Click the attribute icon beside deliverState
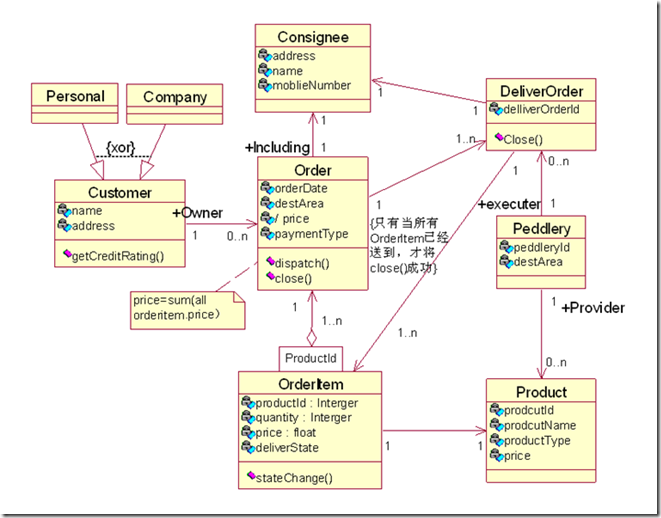This screenshot has height=518, width=661. click(248, 447)
